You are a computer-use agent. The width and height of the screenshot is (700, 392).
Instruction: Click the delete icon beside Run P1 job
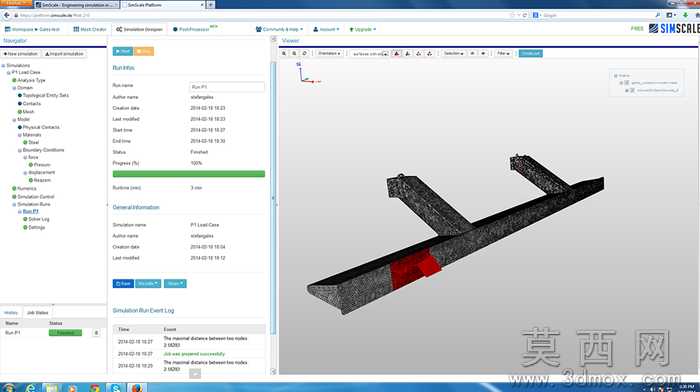pos(96,333)
